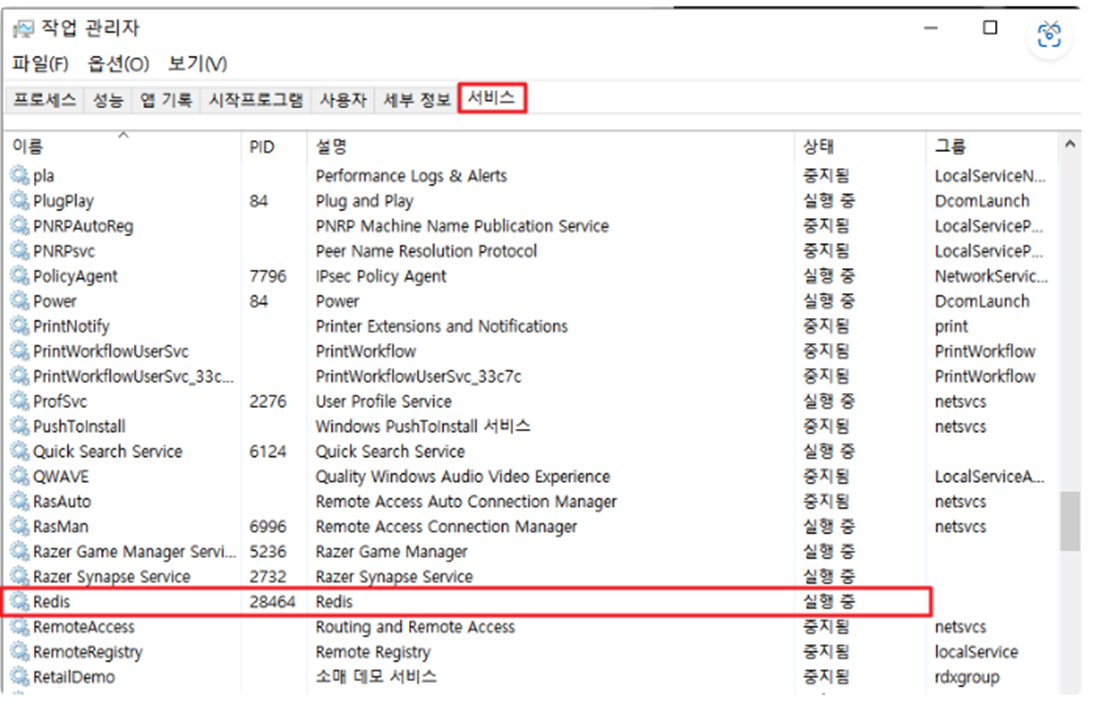Image resolution: width=1108 pixels, height=715 pixels.
Task: Click the PushToInstall service icon
Action: click(x=20, y=426)
